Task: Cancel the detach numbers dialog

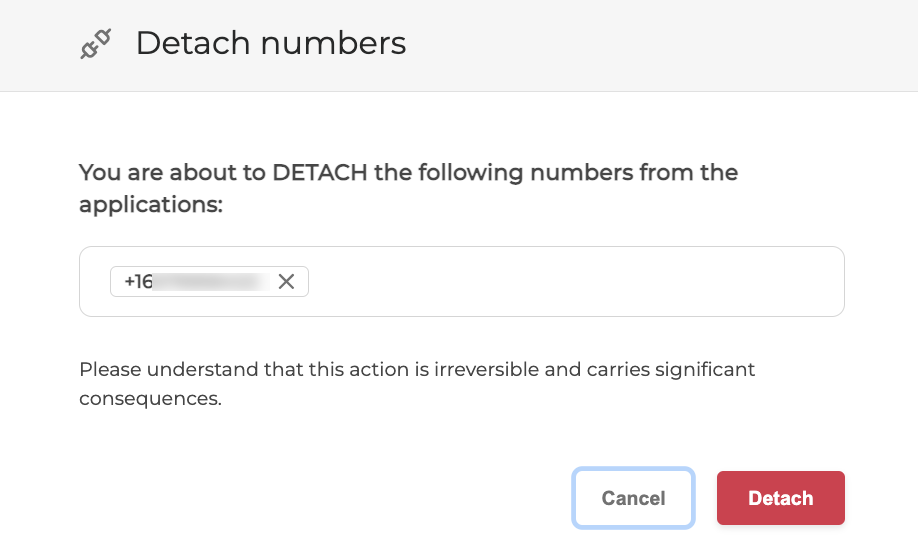Action: (x=633, y=498)
